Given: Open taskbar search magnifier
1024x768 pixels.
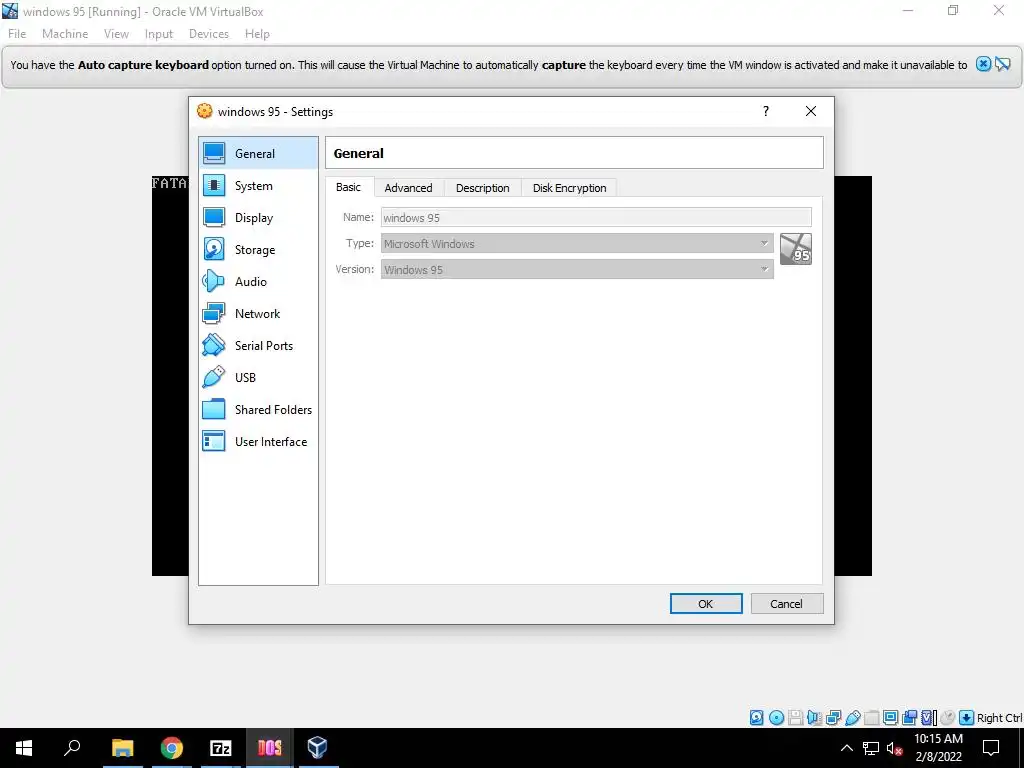Looking at the screenshot, I should (72, 748).
